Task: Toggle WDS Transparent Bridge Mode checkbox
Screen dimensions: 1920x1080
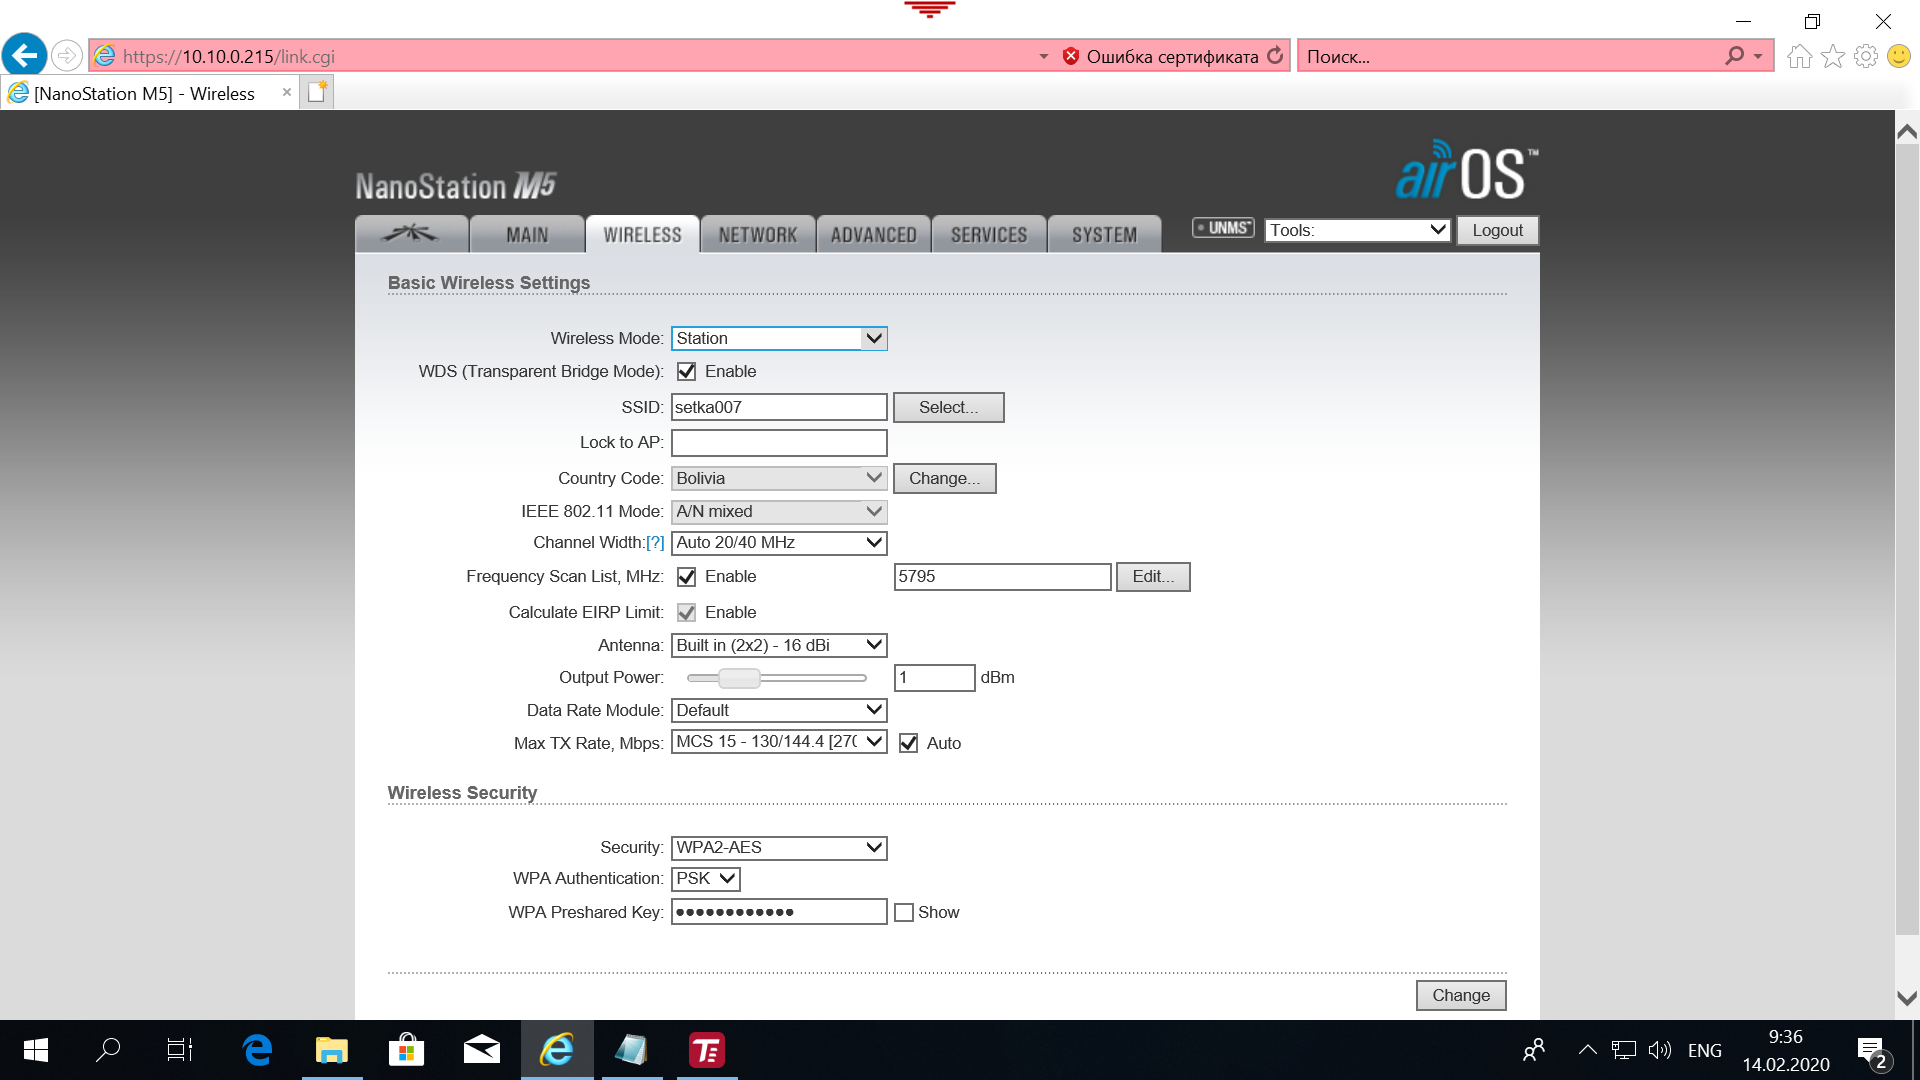Action: (686, 371)
